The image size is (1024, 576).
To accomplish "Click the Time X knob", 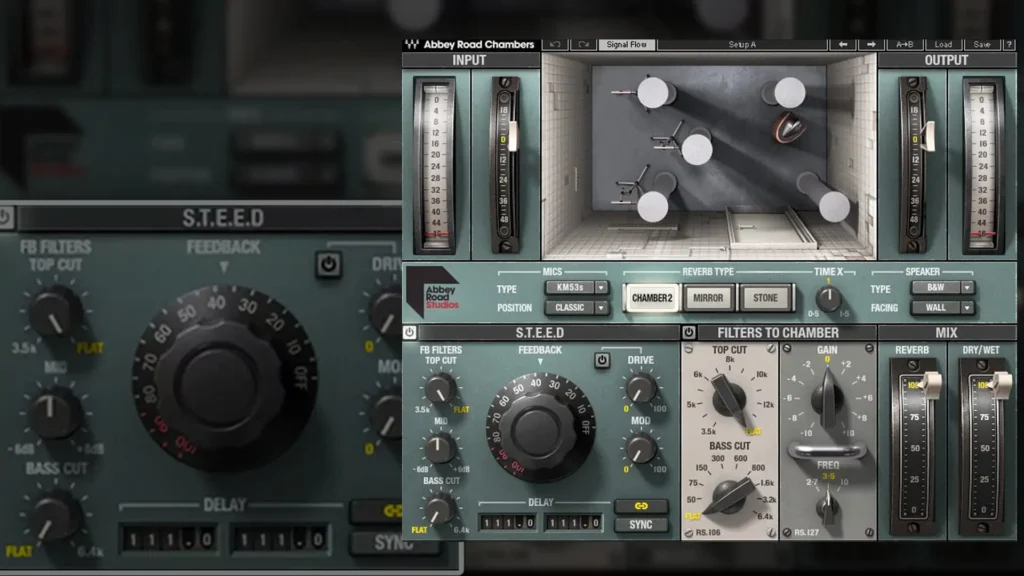I will coord(828,298).
